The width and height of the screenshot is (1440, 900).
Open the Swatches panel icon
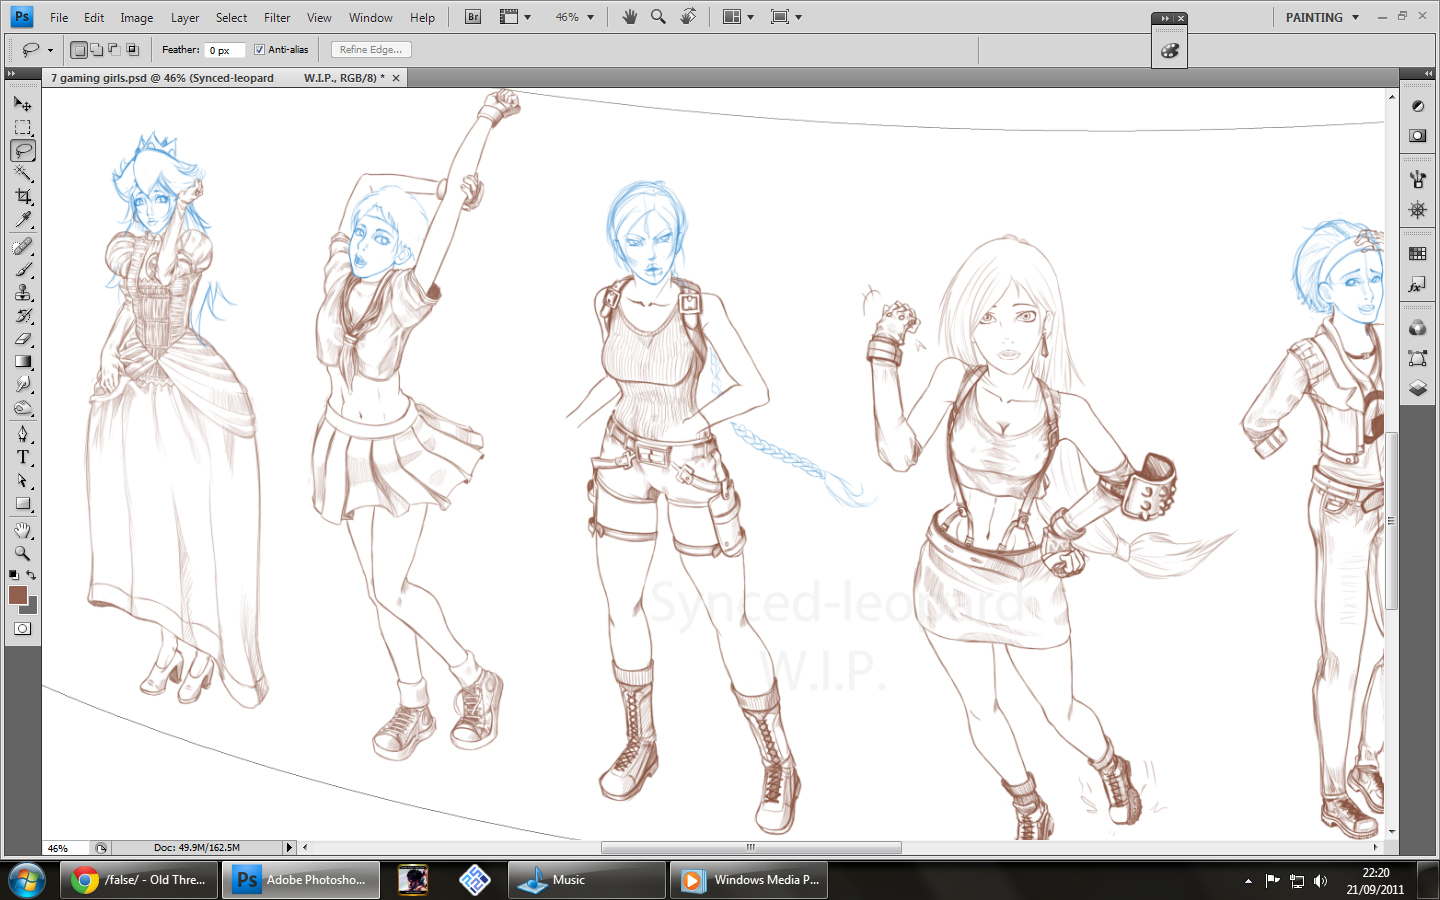[x=1417, y=254]
